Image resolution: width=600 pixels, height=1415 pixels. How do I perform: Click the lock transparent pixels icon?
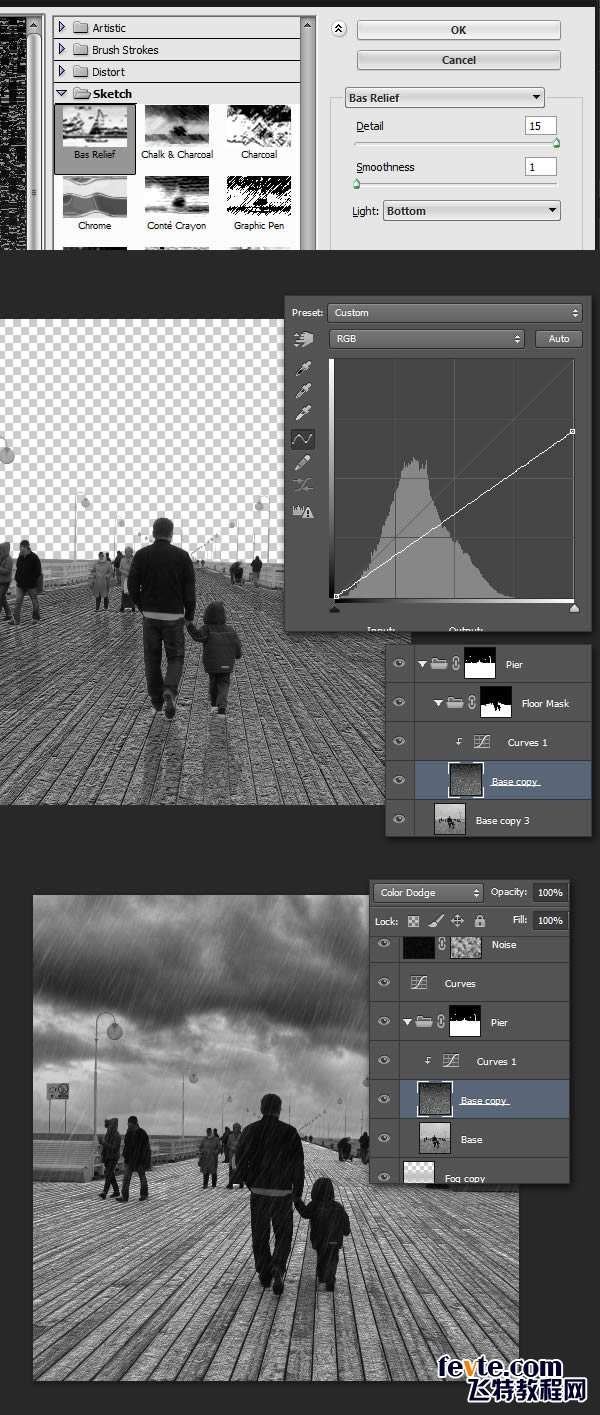[x=414, y=921]
